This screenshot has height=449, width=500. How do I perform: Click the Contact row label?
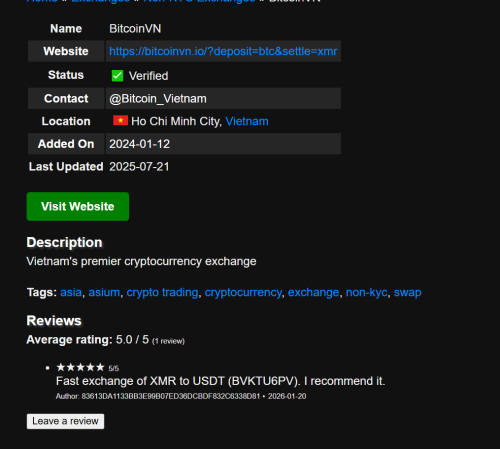point(66,99)
